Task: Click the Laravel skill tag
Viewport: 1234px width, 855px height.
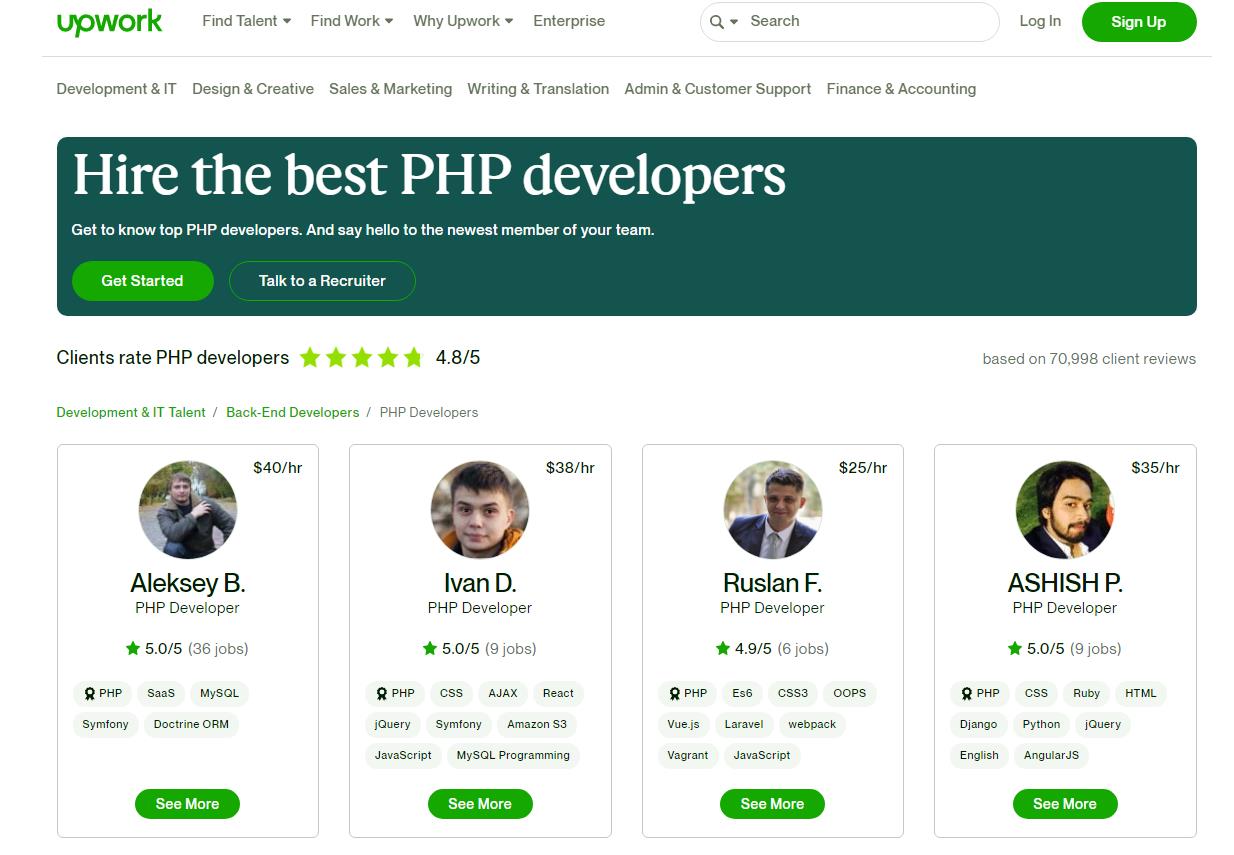Action: point(744,724)
